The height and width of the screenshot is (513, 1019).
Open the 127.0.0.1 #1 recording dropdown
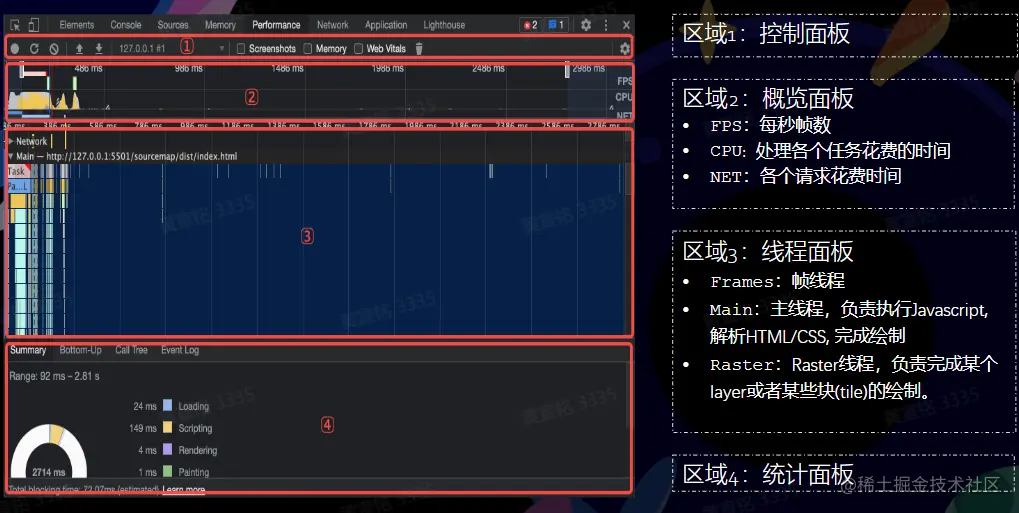coord(172,49)
